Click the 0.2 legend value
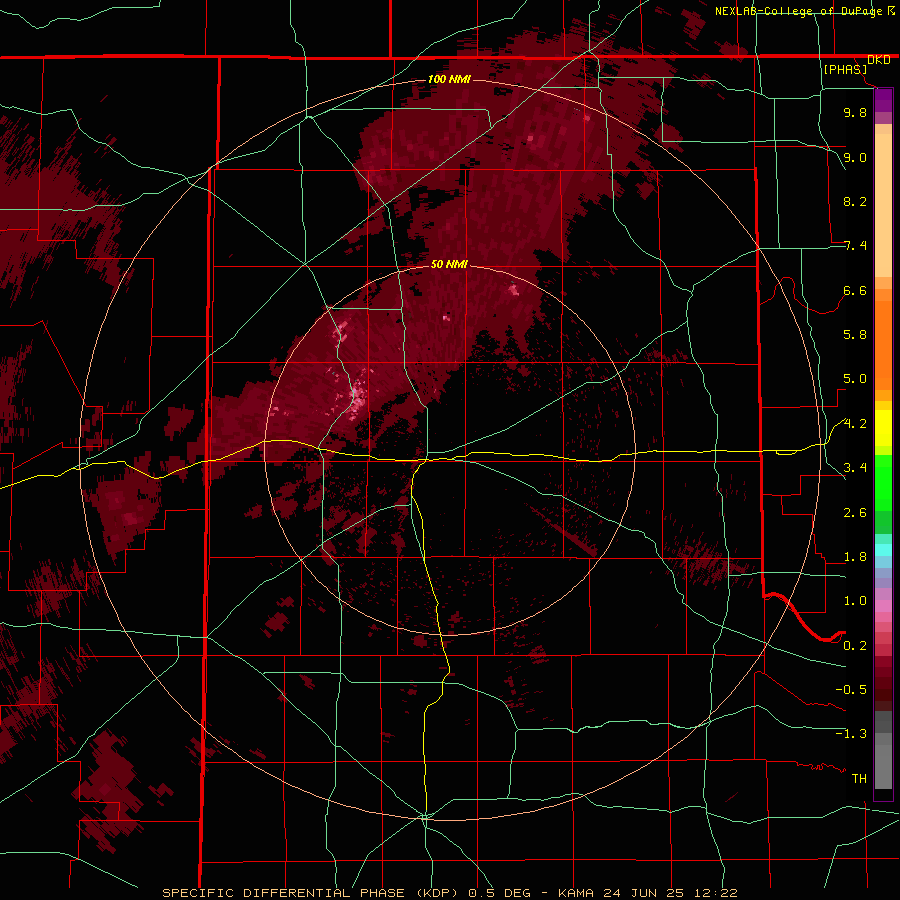Viewport: 900px width, 900px height. (x=855, y=646)
